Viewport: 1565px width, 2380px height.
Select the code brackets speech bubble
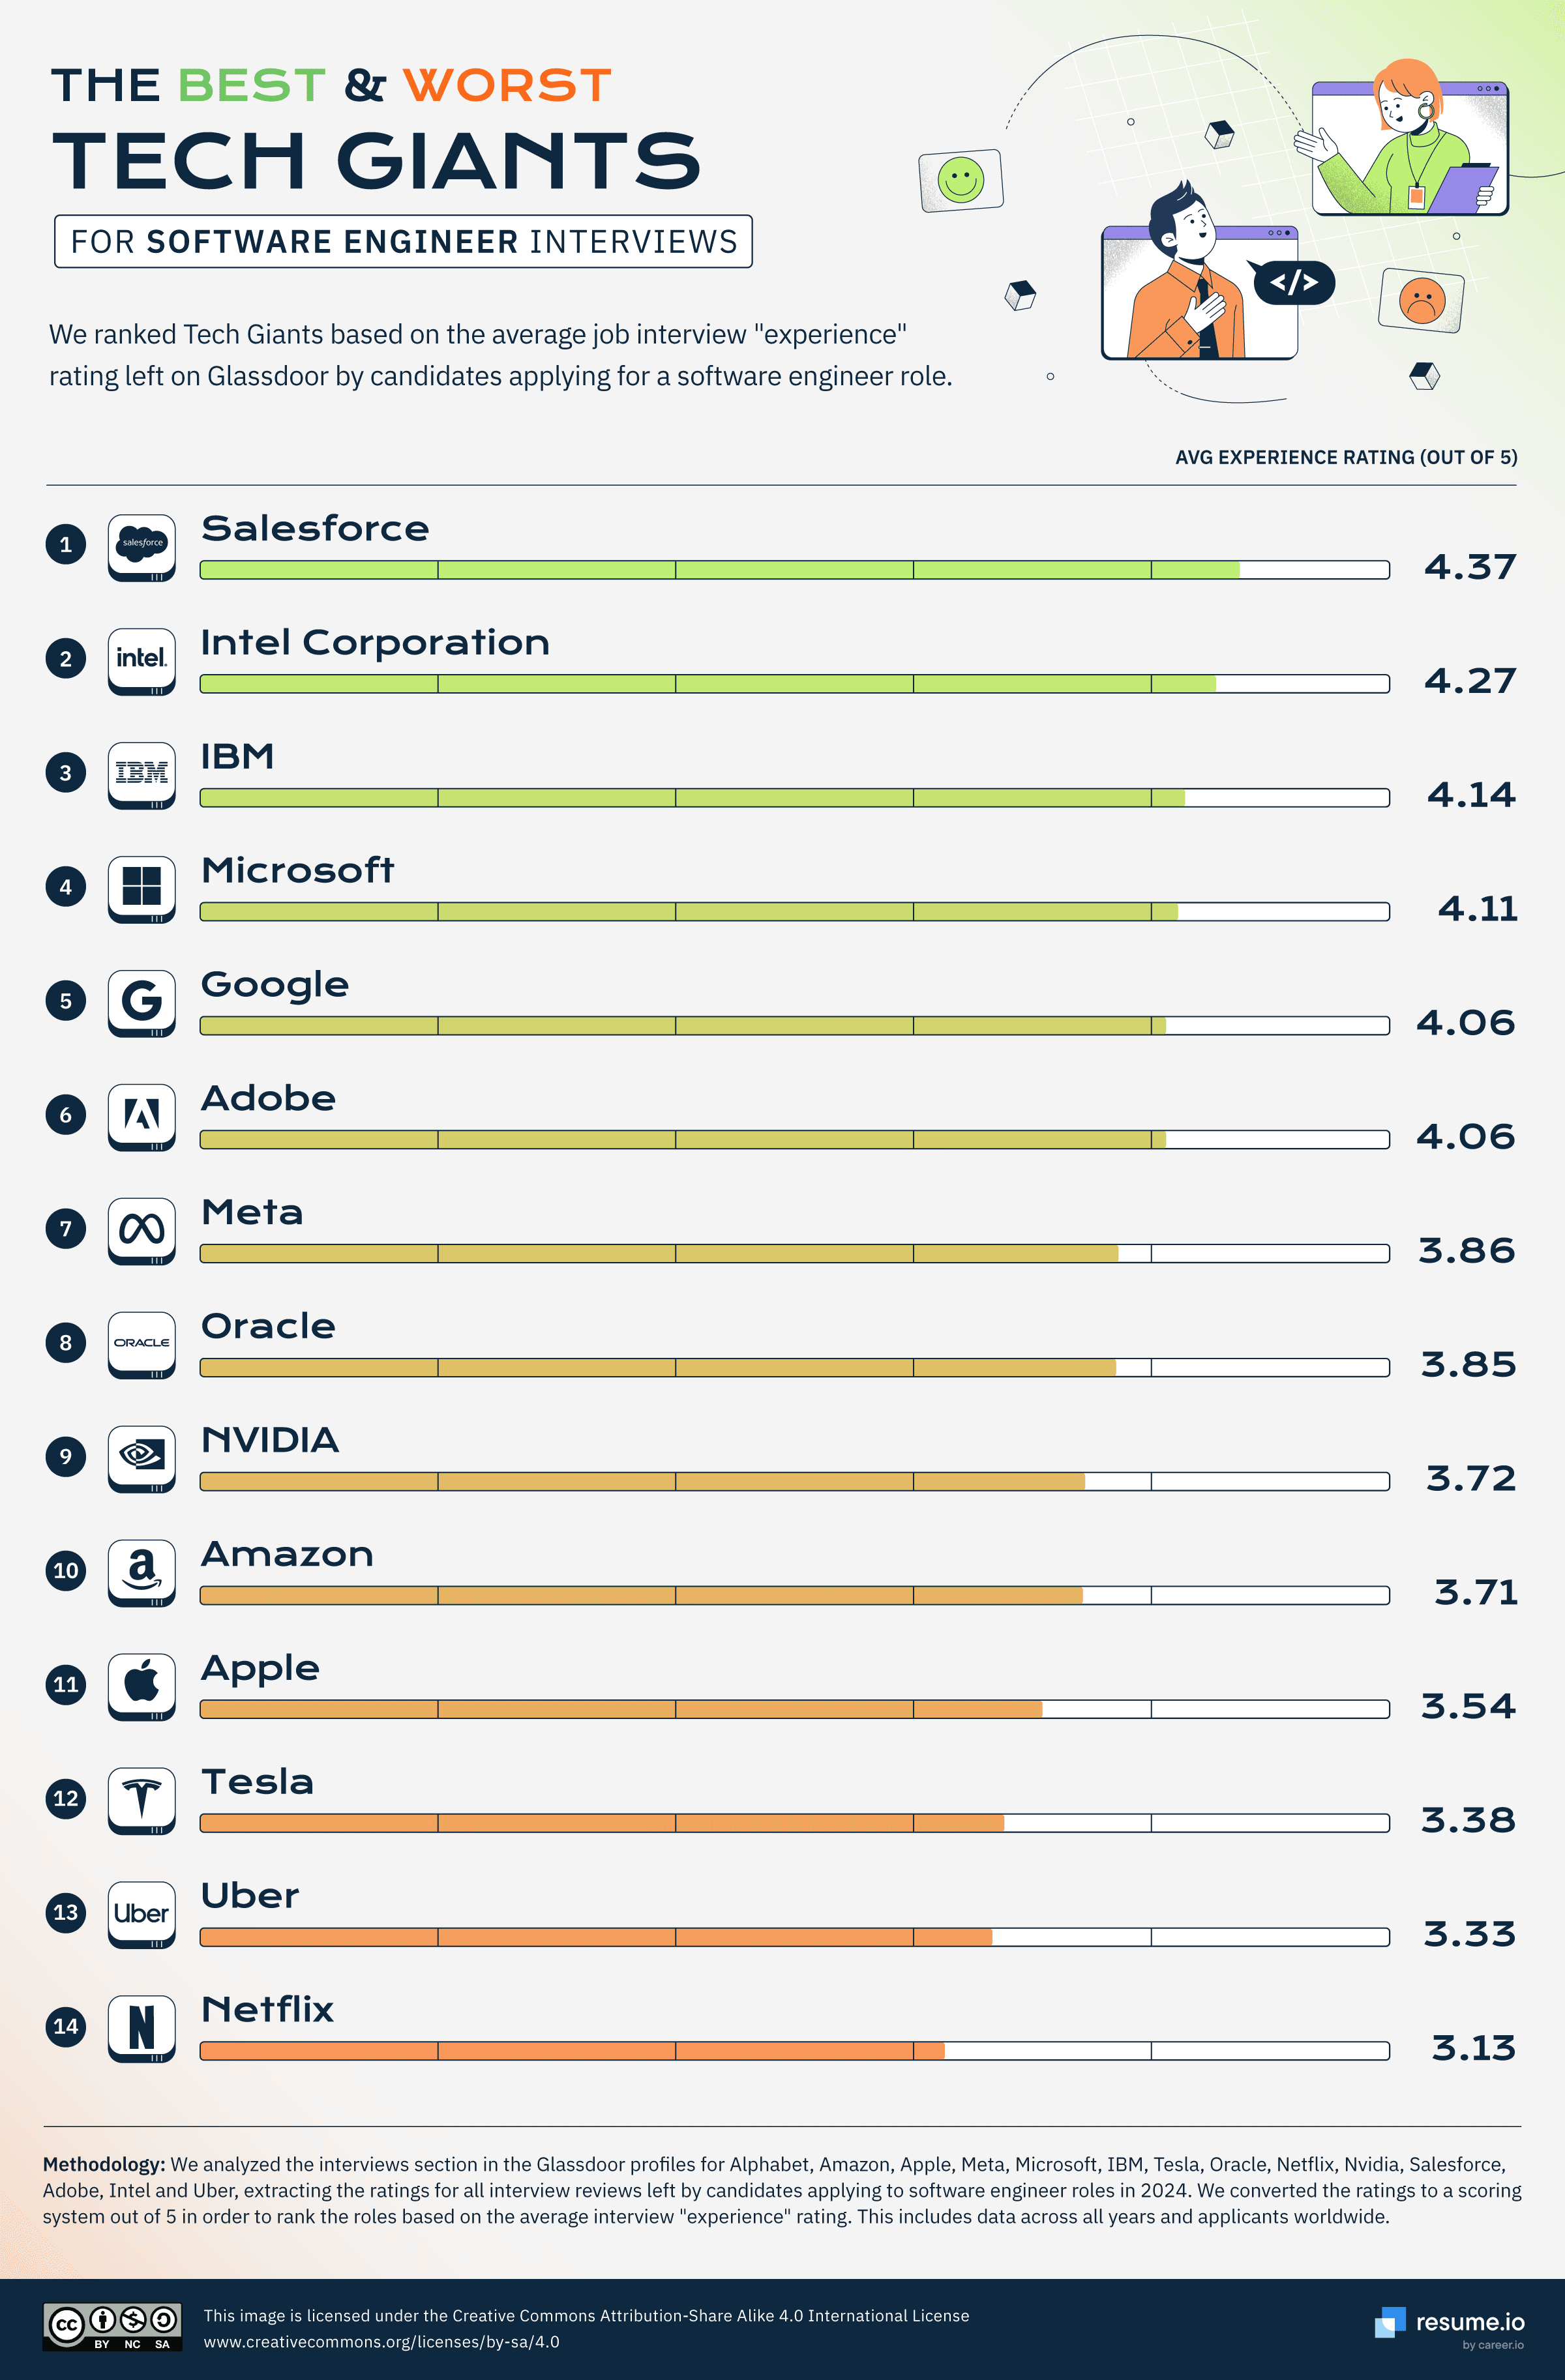coord(1293,283)
